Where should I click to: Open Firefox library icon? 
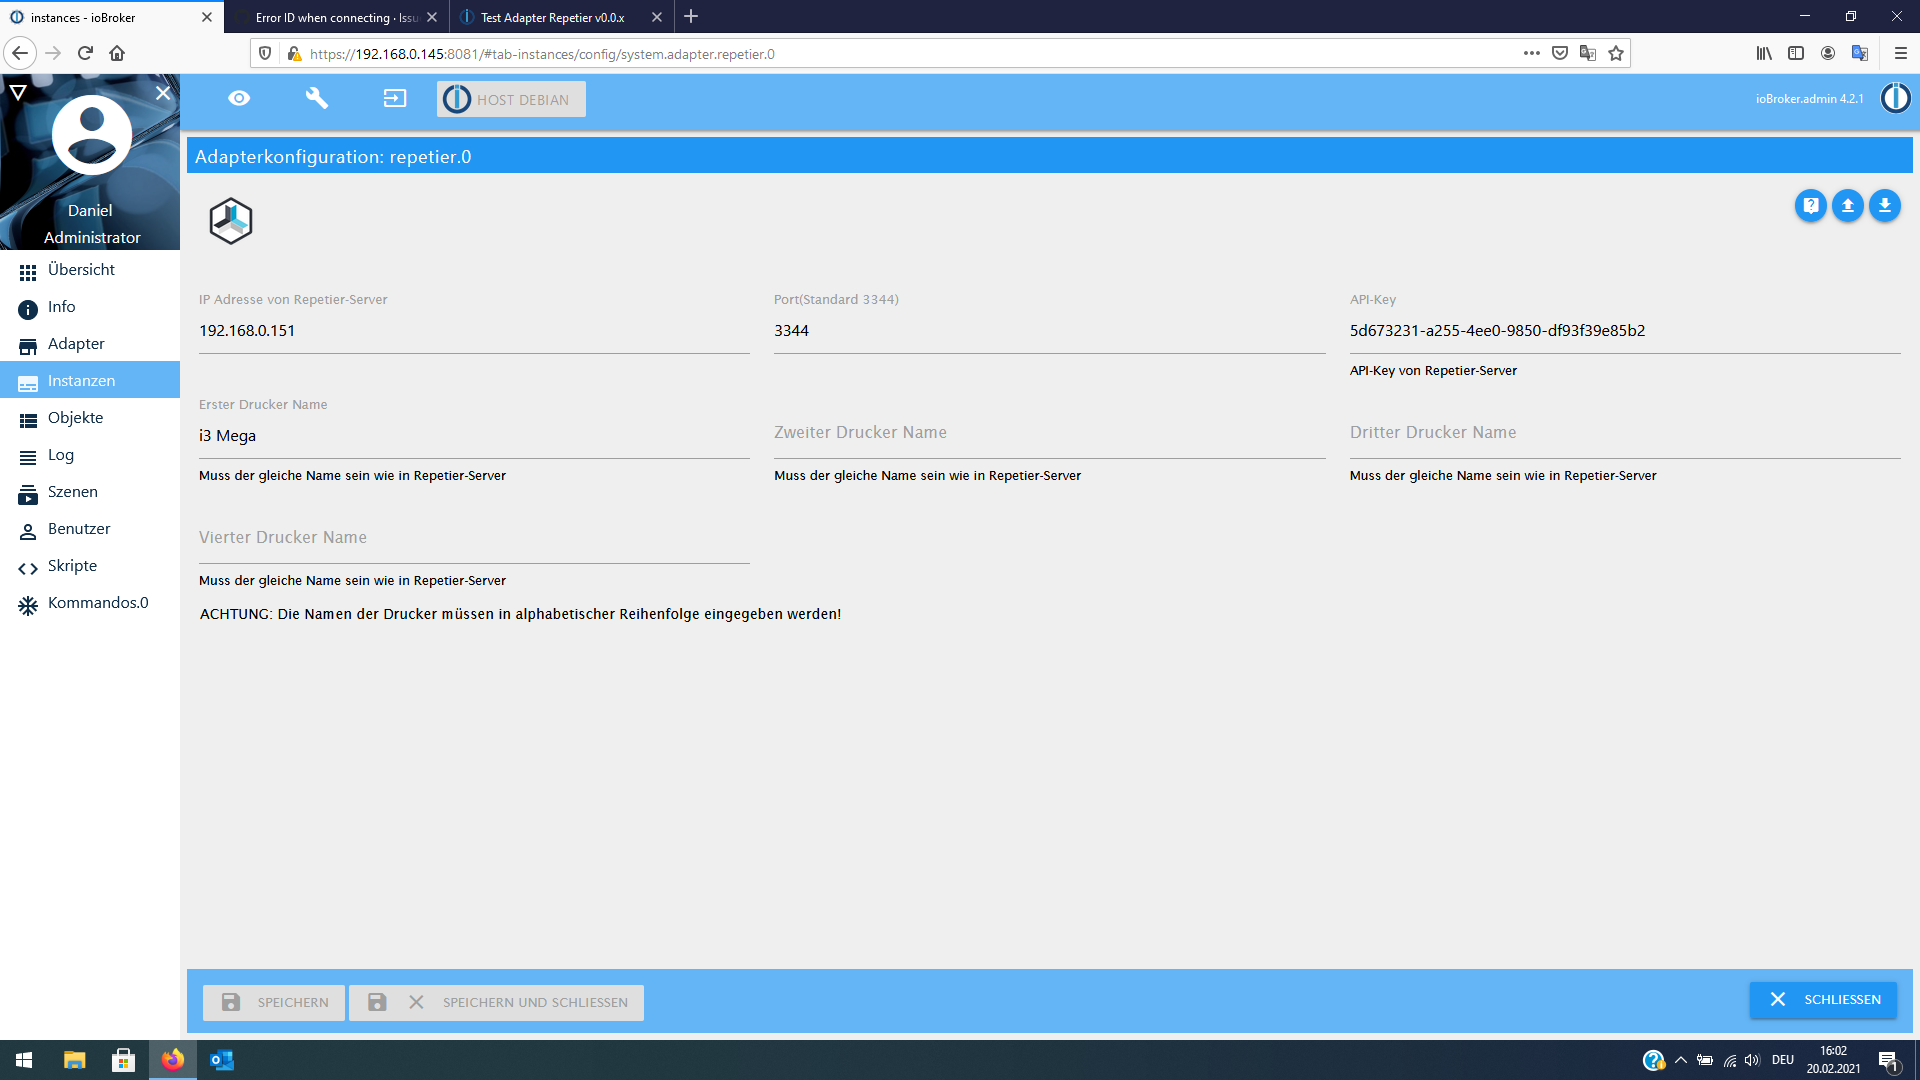coord(1764,53)
